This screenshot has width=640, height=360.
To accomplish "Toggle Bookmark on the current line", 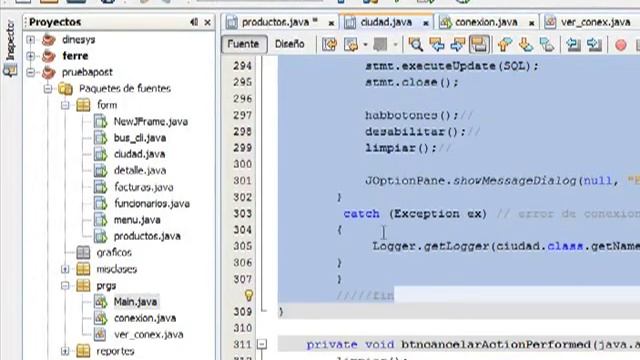I will click(547, 44).
